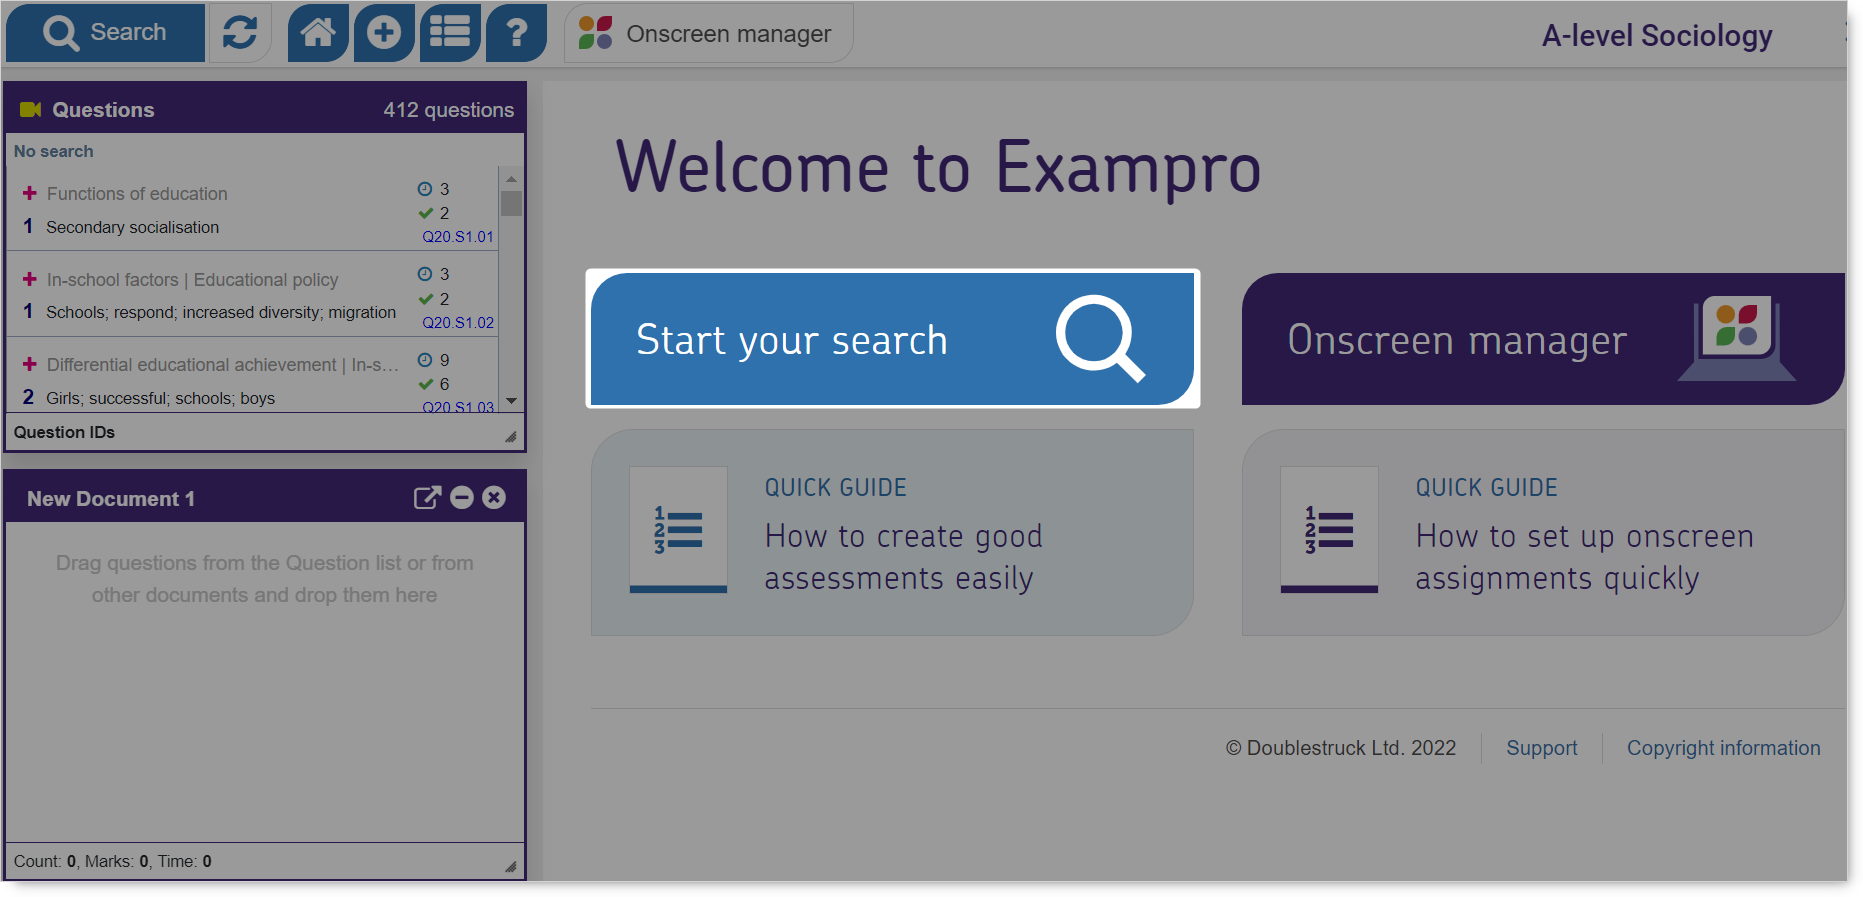Open the large Onscreen manager tile

[1540, 339]
